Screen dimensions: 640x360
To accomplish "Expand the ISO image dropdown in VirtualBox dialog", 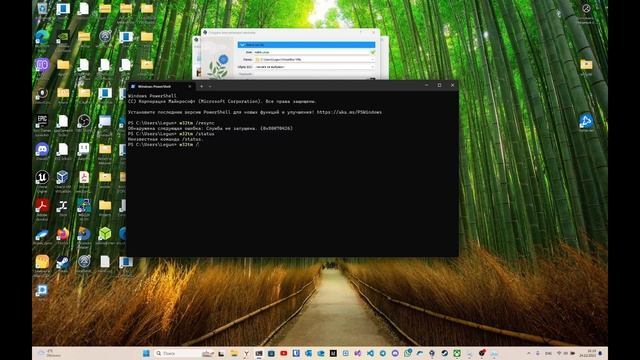I will point(372,67).
